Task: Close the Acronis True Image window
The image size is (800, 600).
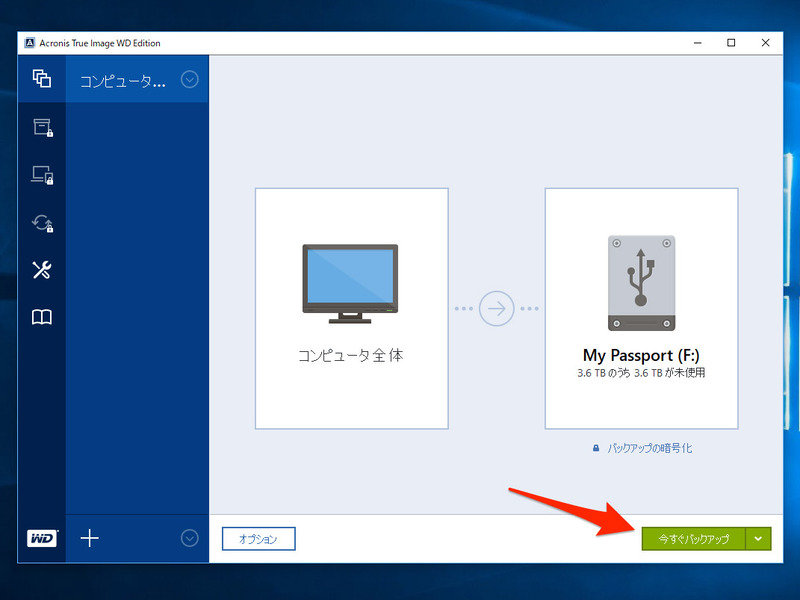Action: coord(765,43)
